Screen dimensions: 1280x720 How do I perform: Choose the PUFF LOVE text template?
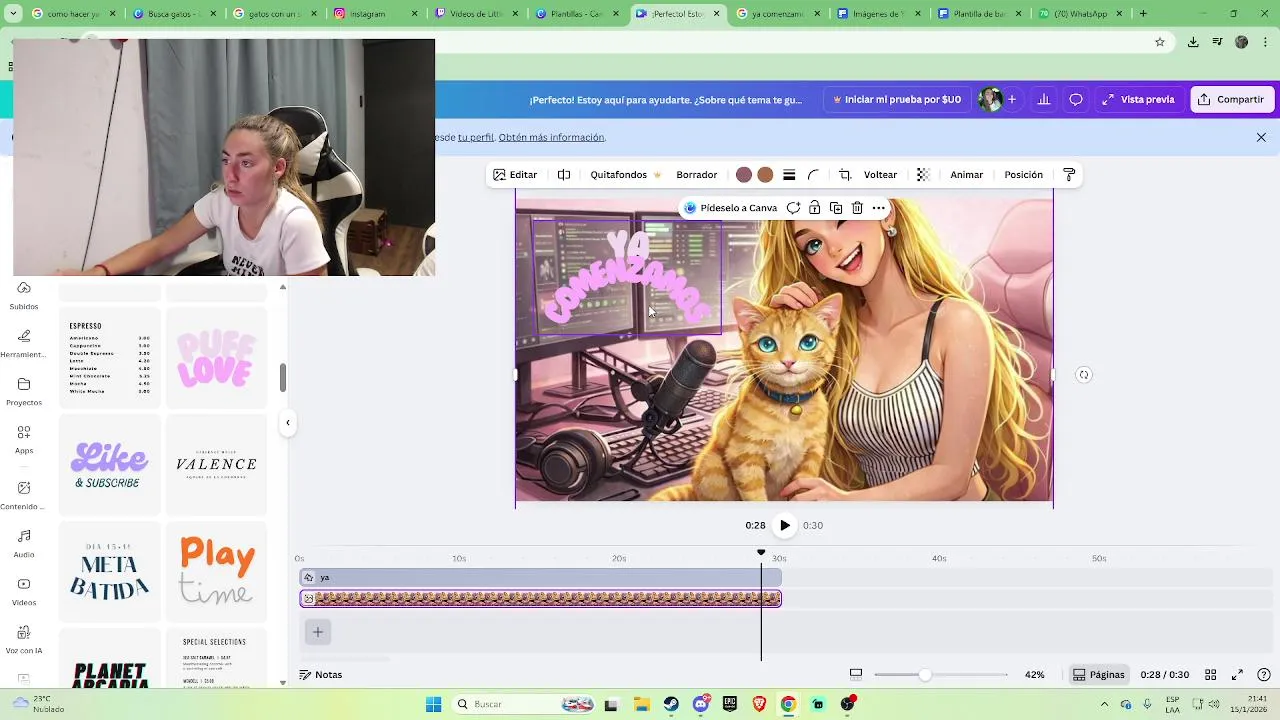[216, 358]
